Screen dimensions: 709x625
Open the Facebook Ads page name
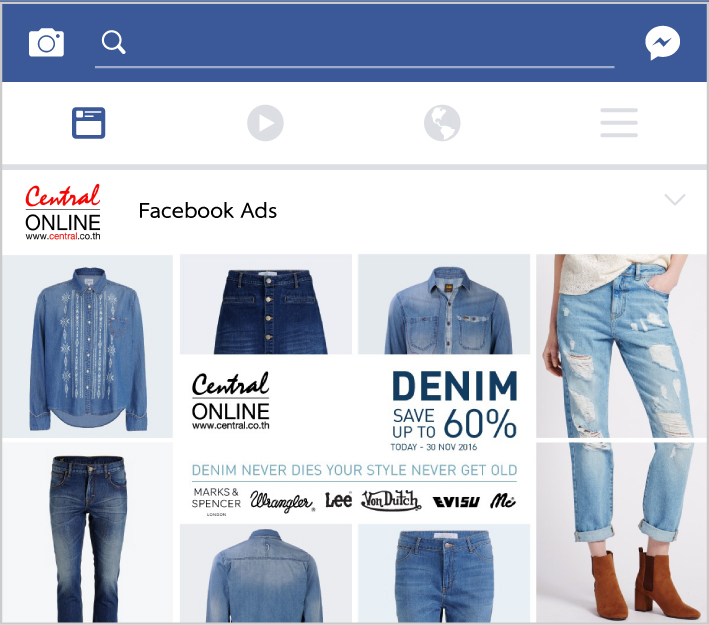coord(208,211)
